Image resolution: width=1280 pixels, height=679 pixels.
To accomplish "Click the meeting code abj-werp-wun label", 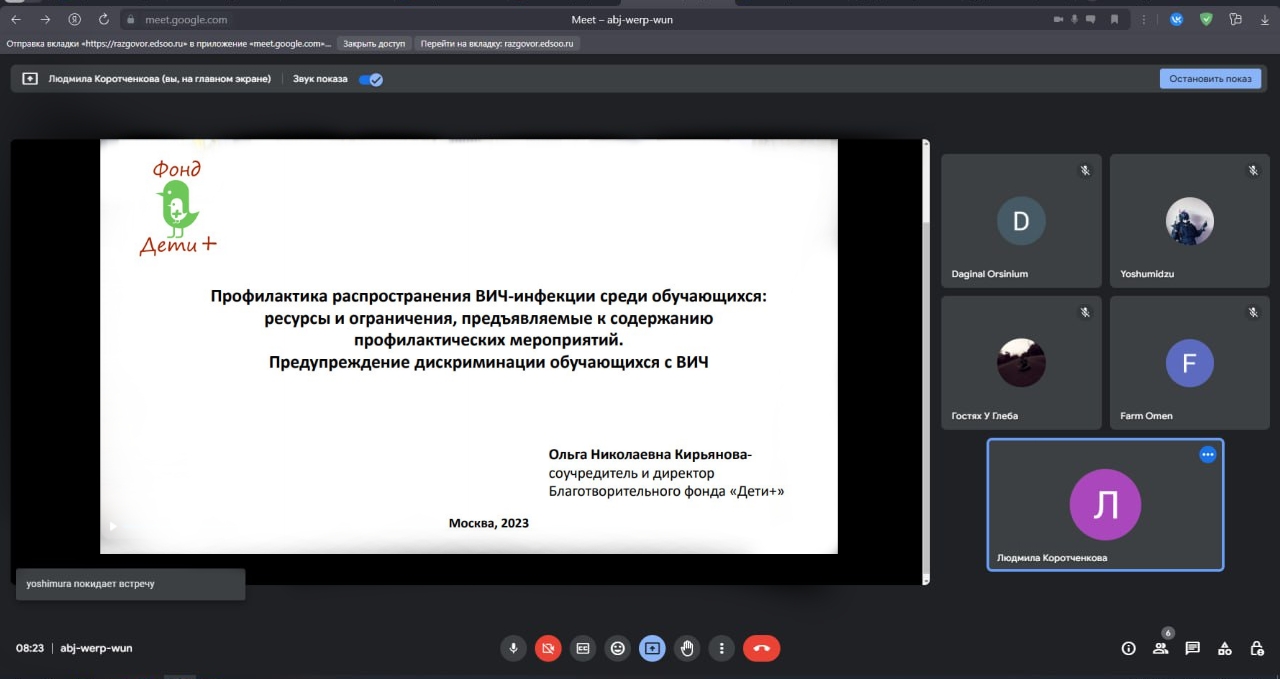I will pos(96,648).
